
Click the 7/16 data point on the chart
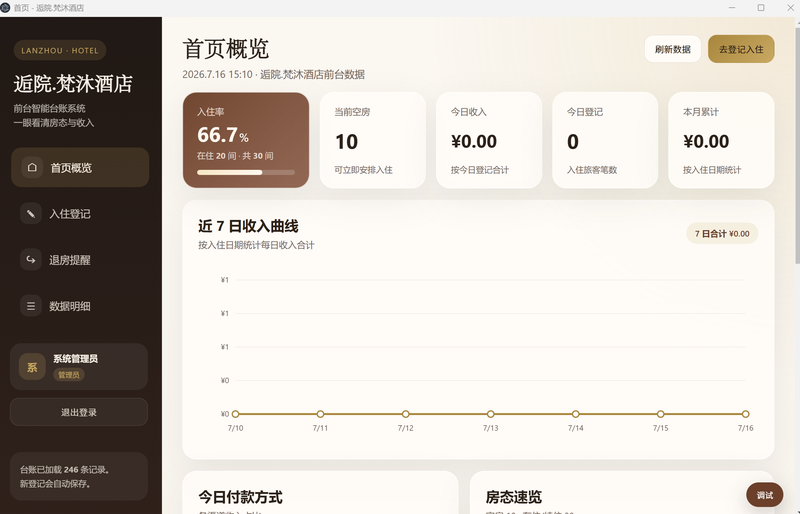[745, 414]
